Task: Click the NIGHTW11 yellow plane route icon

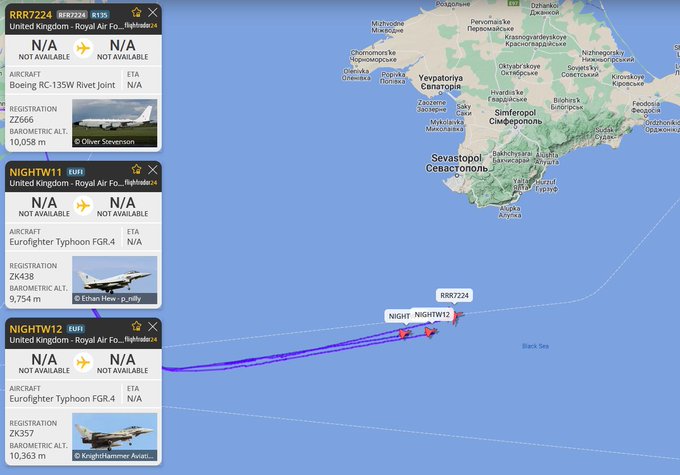Action: tap(83, 205)
